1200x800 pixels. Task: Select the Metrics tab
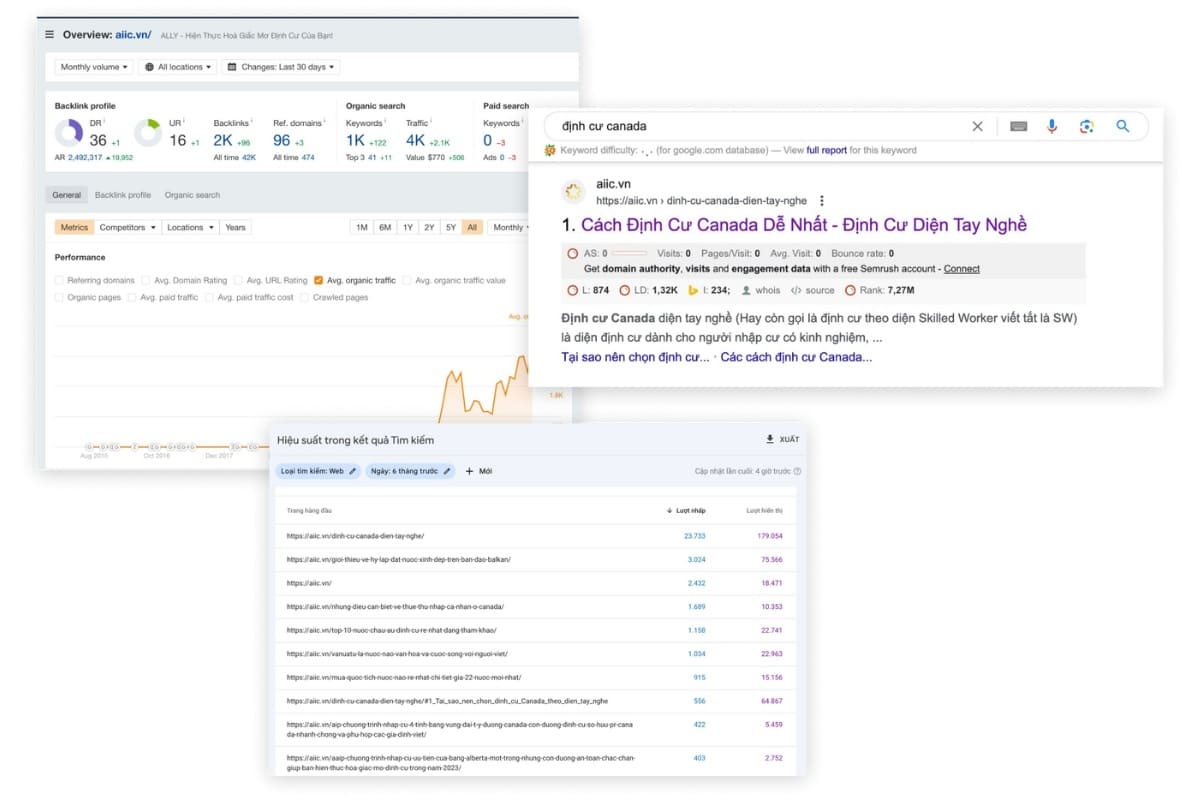click(x=74, y=228)
